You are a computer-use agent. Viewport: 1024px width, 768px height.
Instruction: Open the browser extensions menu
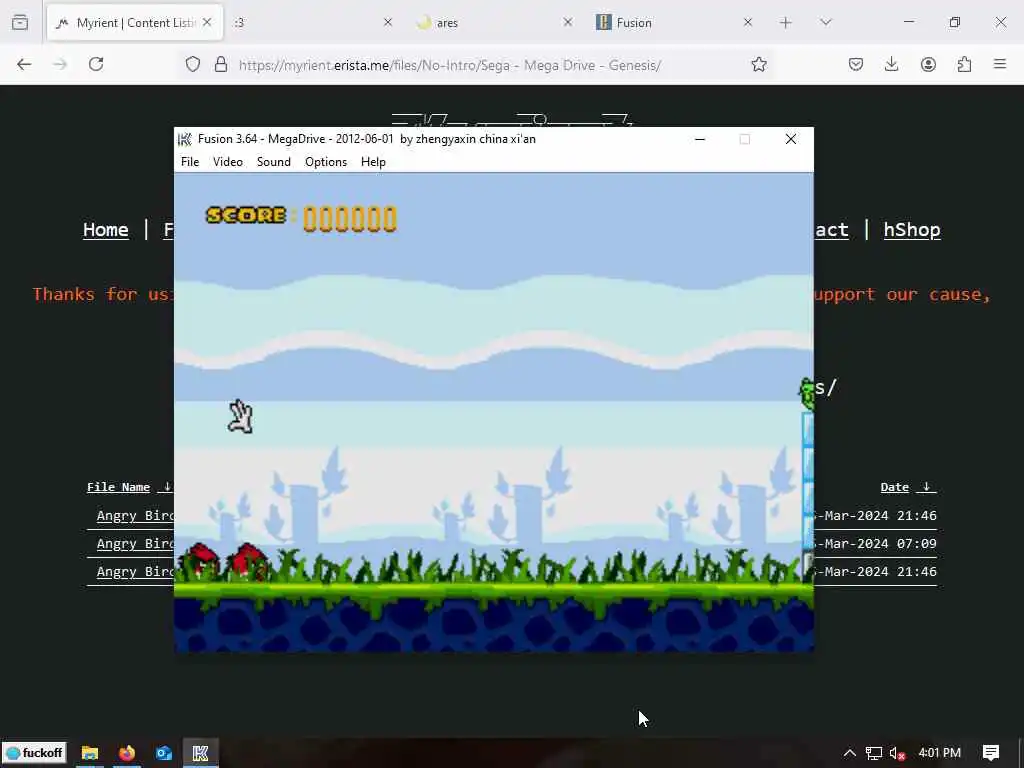pos(964,64)
